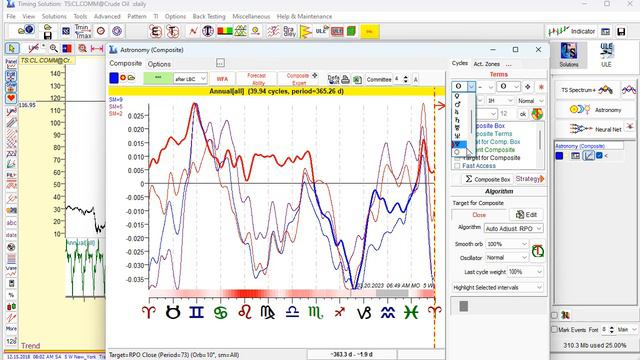Switch to the Options tab in Astronomy window

(159, 64)
